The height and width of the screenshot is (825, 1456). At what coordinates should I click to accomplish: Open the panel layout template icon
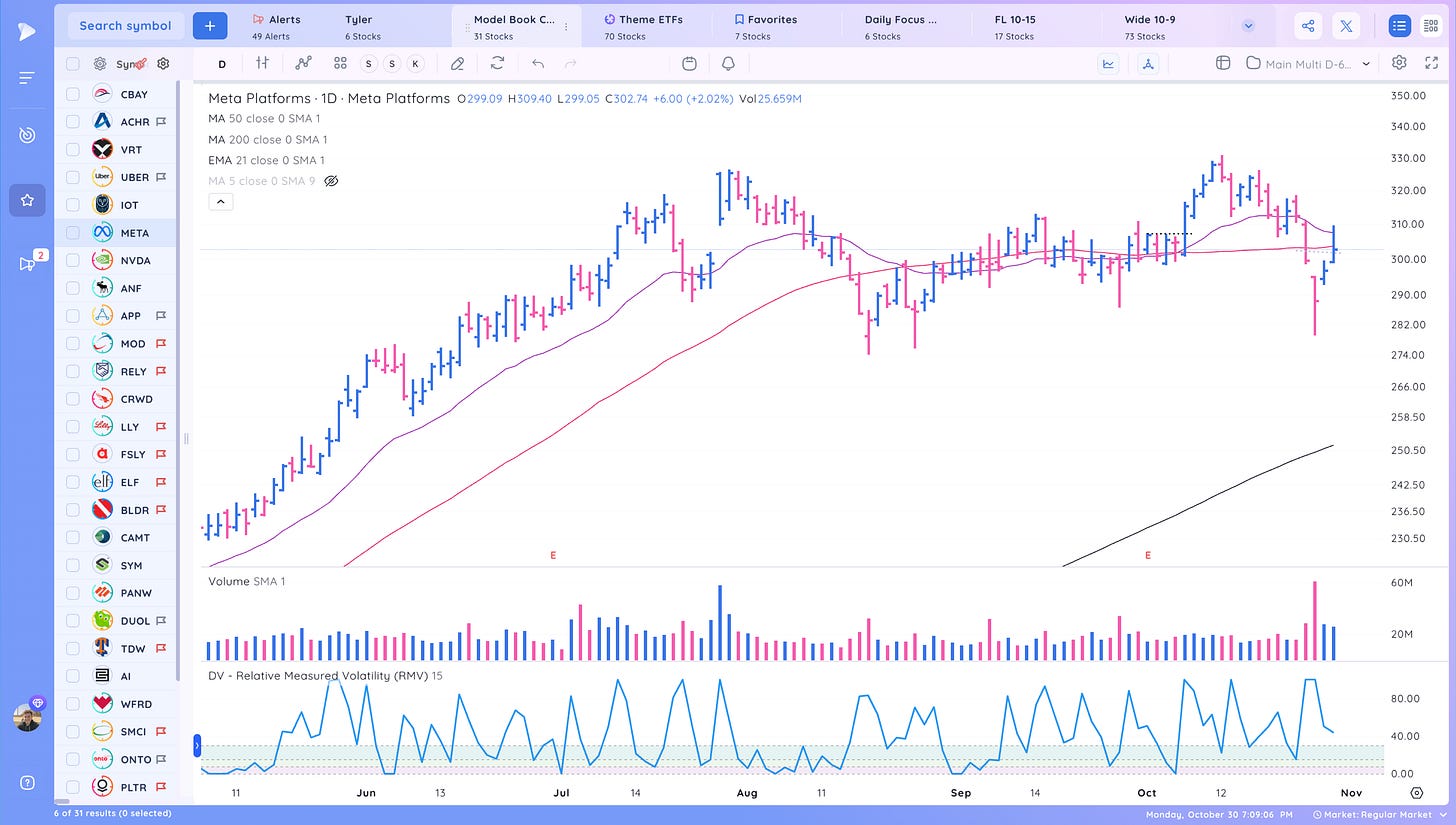pos(1222,63)
